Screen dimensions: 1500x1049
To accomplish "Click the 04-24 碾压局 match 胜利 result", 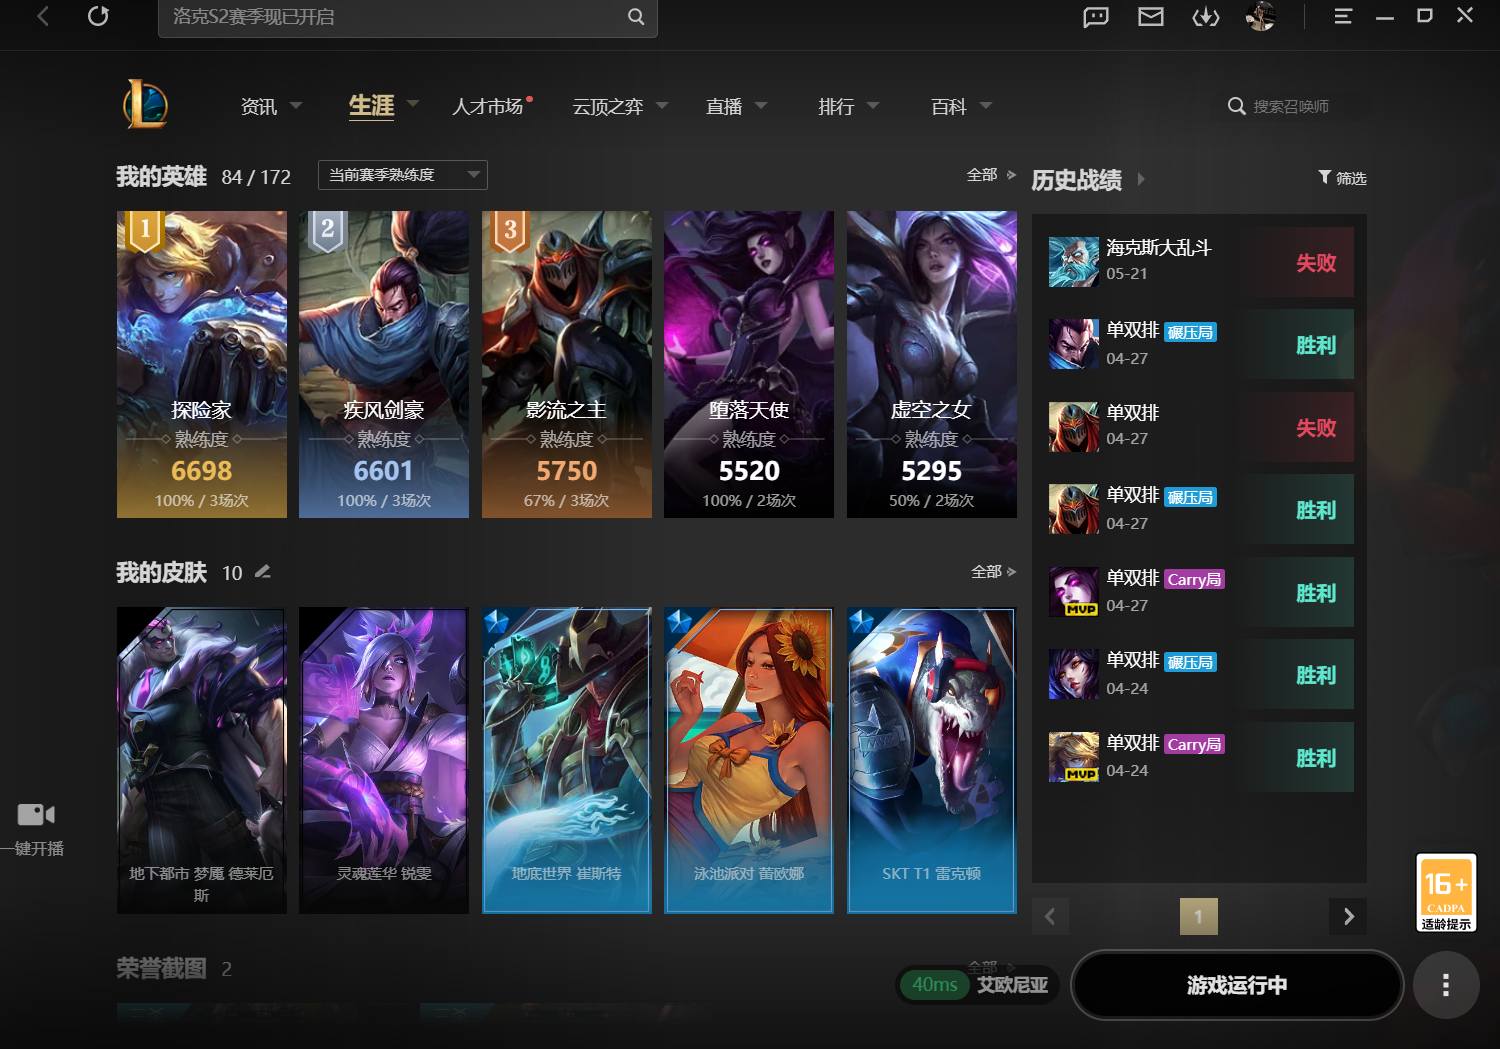I will (x=1316, y=675).
